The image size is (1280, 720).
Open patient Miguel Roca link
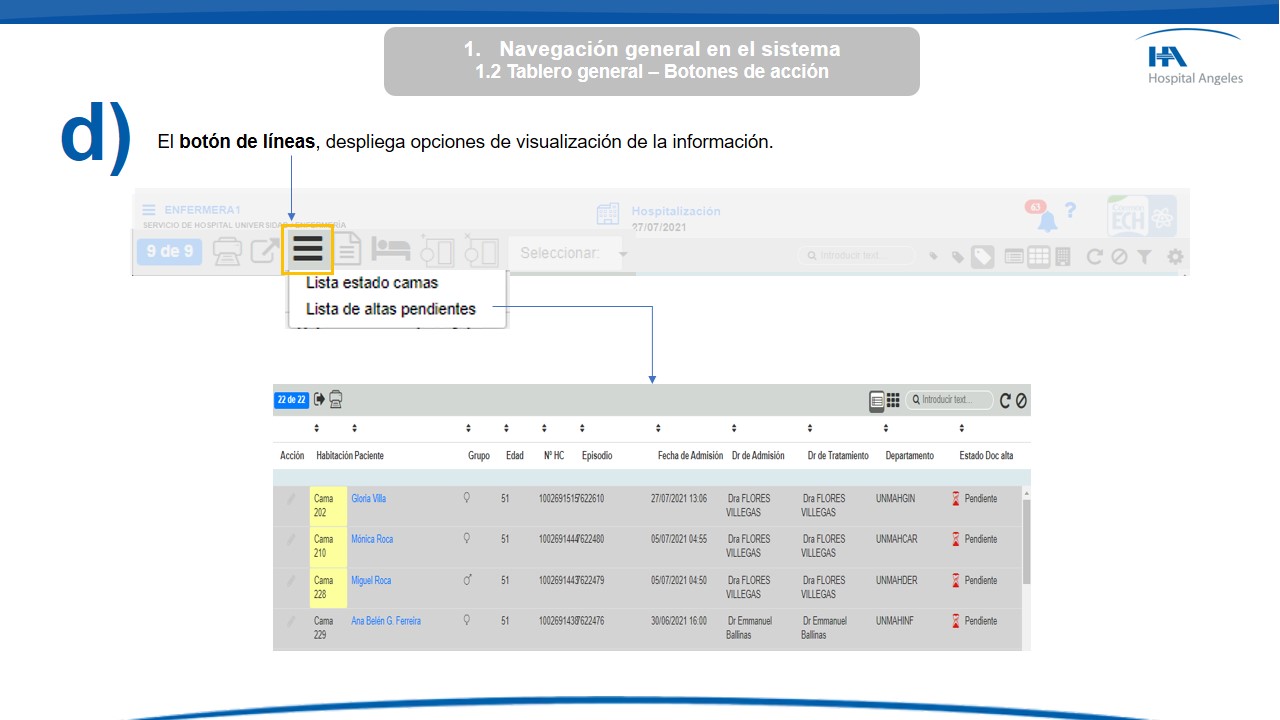click(x=371, y=580)
